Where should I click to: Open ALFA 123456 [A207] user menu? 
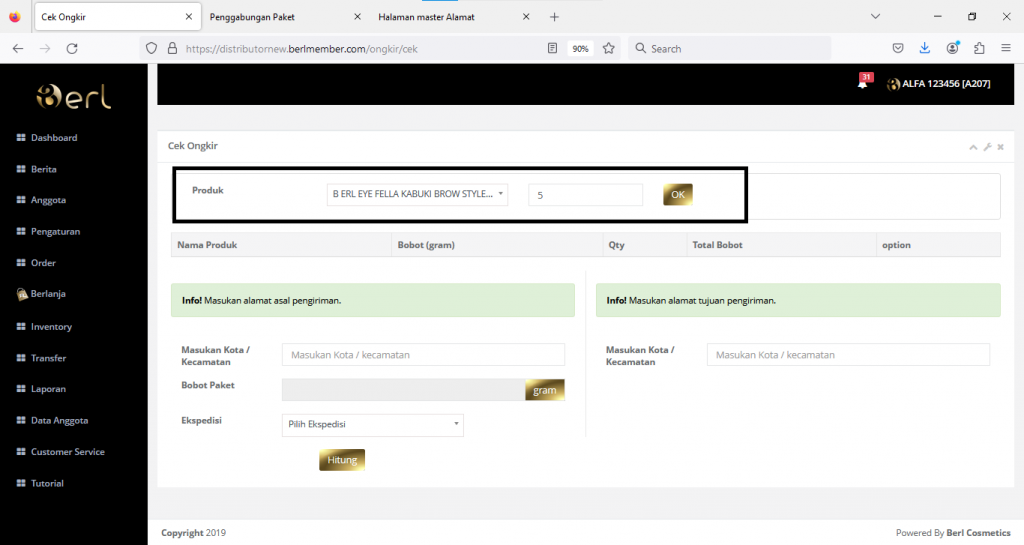pos(938,84)
